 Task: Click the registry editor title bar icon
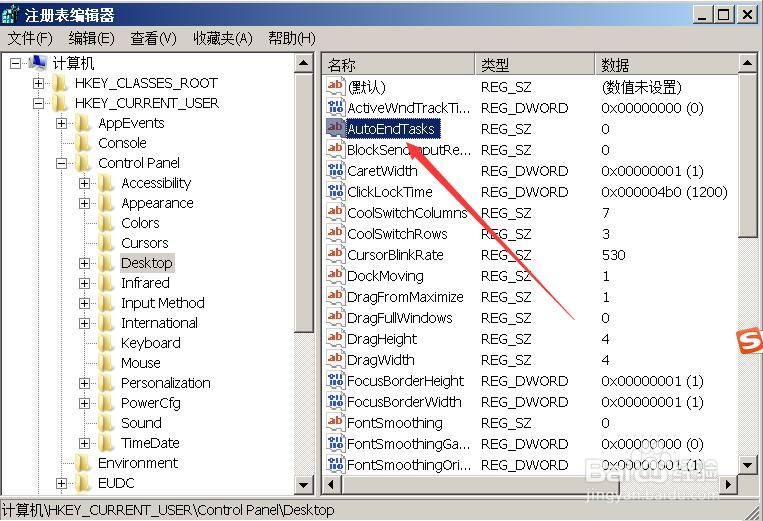pyautogui.click(x=11, y=14)
